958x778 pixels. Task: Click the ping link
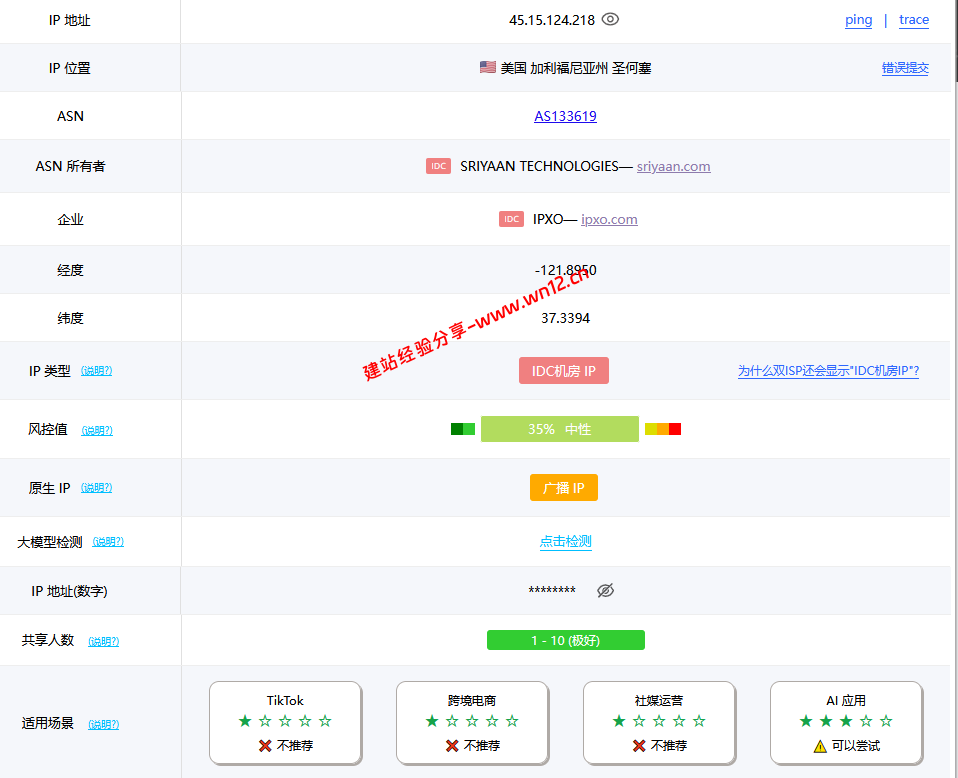pyautogui.click(x=858, y=20)
